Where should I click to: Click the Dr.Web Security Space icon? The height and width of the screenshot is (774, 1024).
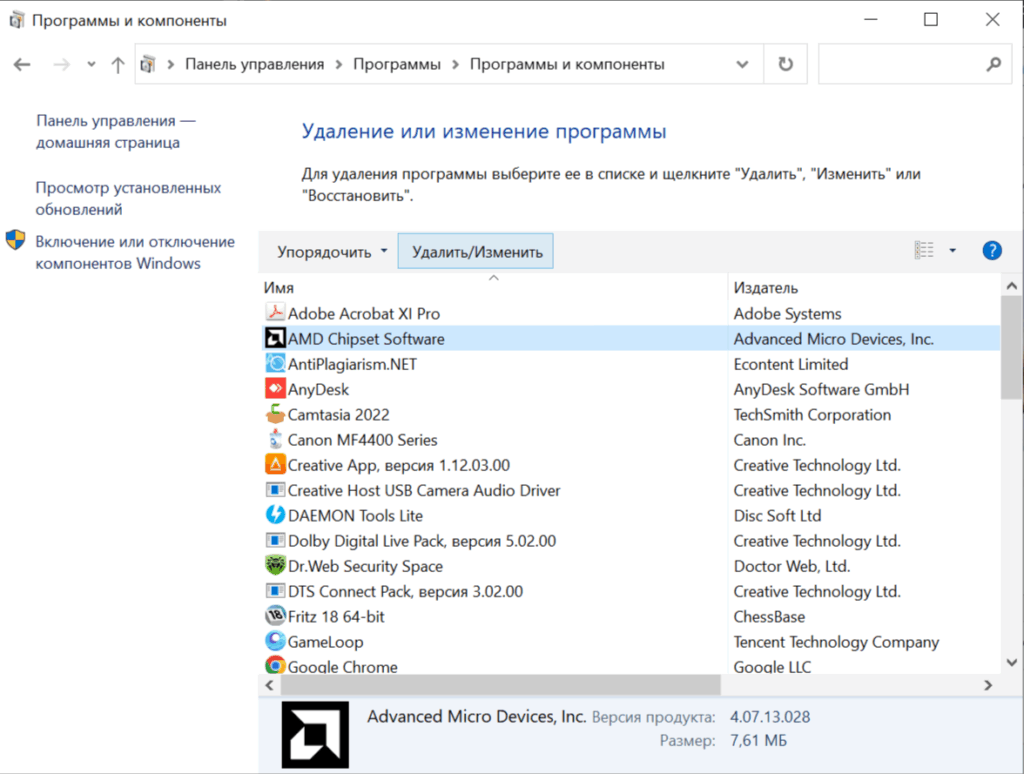(275, 565)
